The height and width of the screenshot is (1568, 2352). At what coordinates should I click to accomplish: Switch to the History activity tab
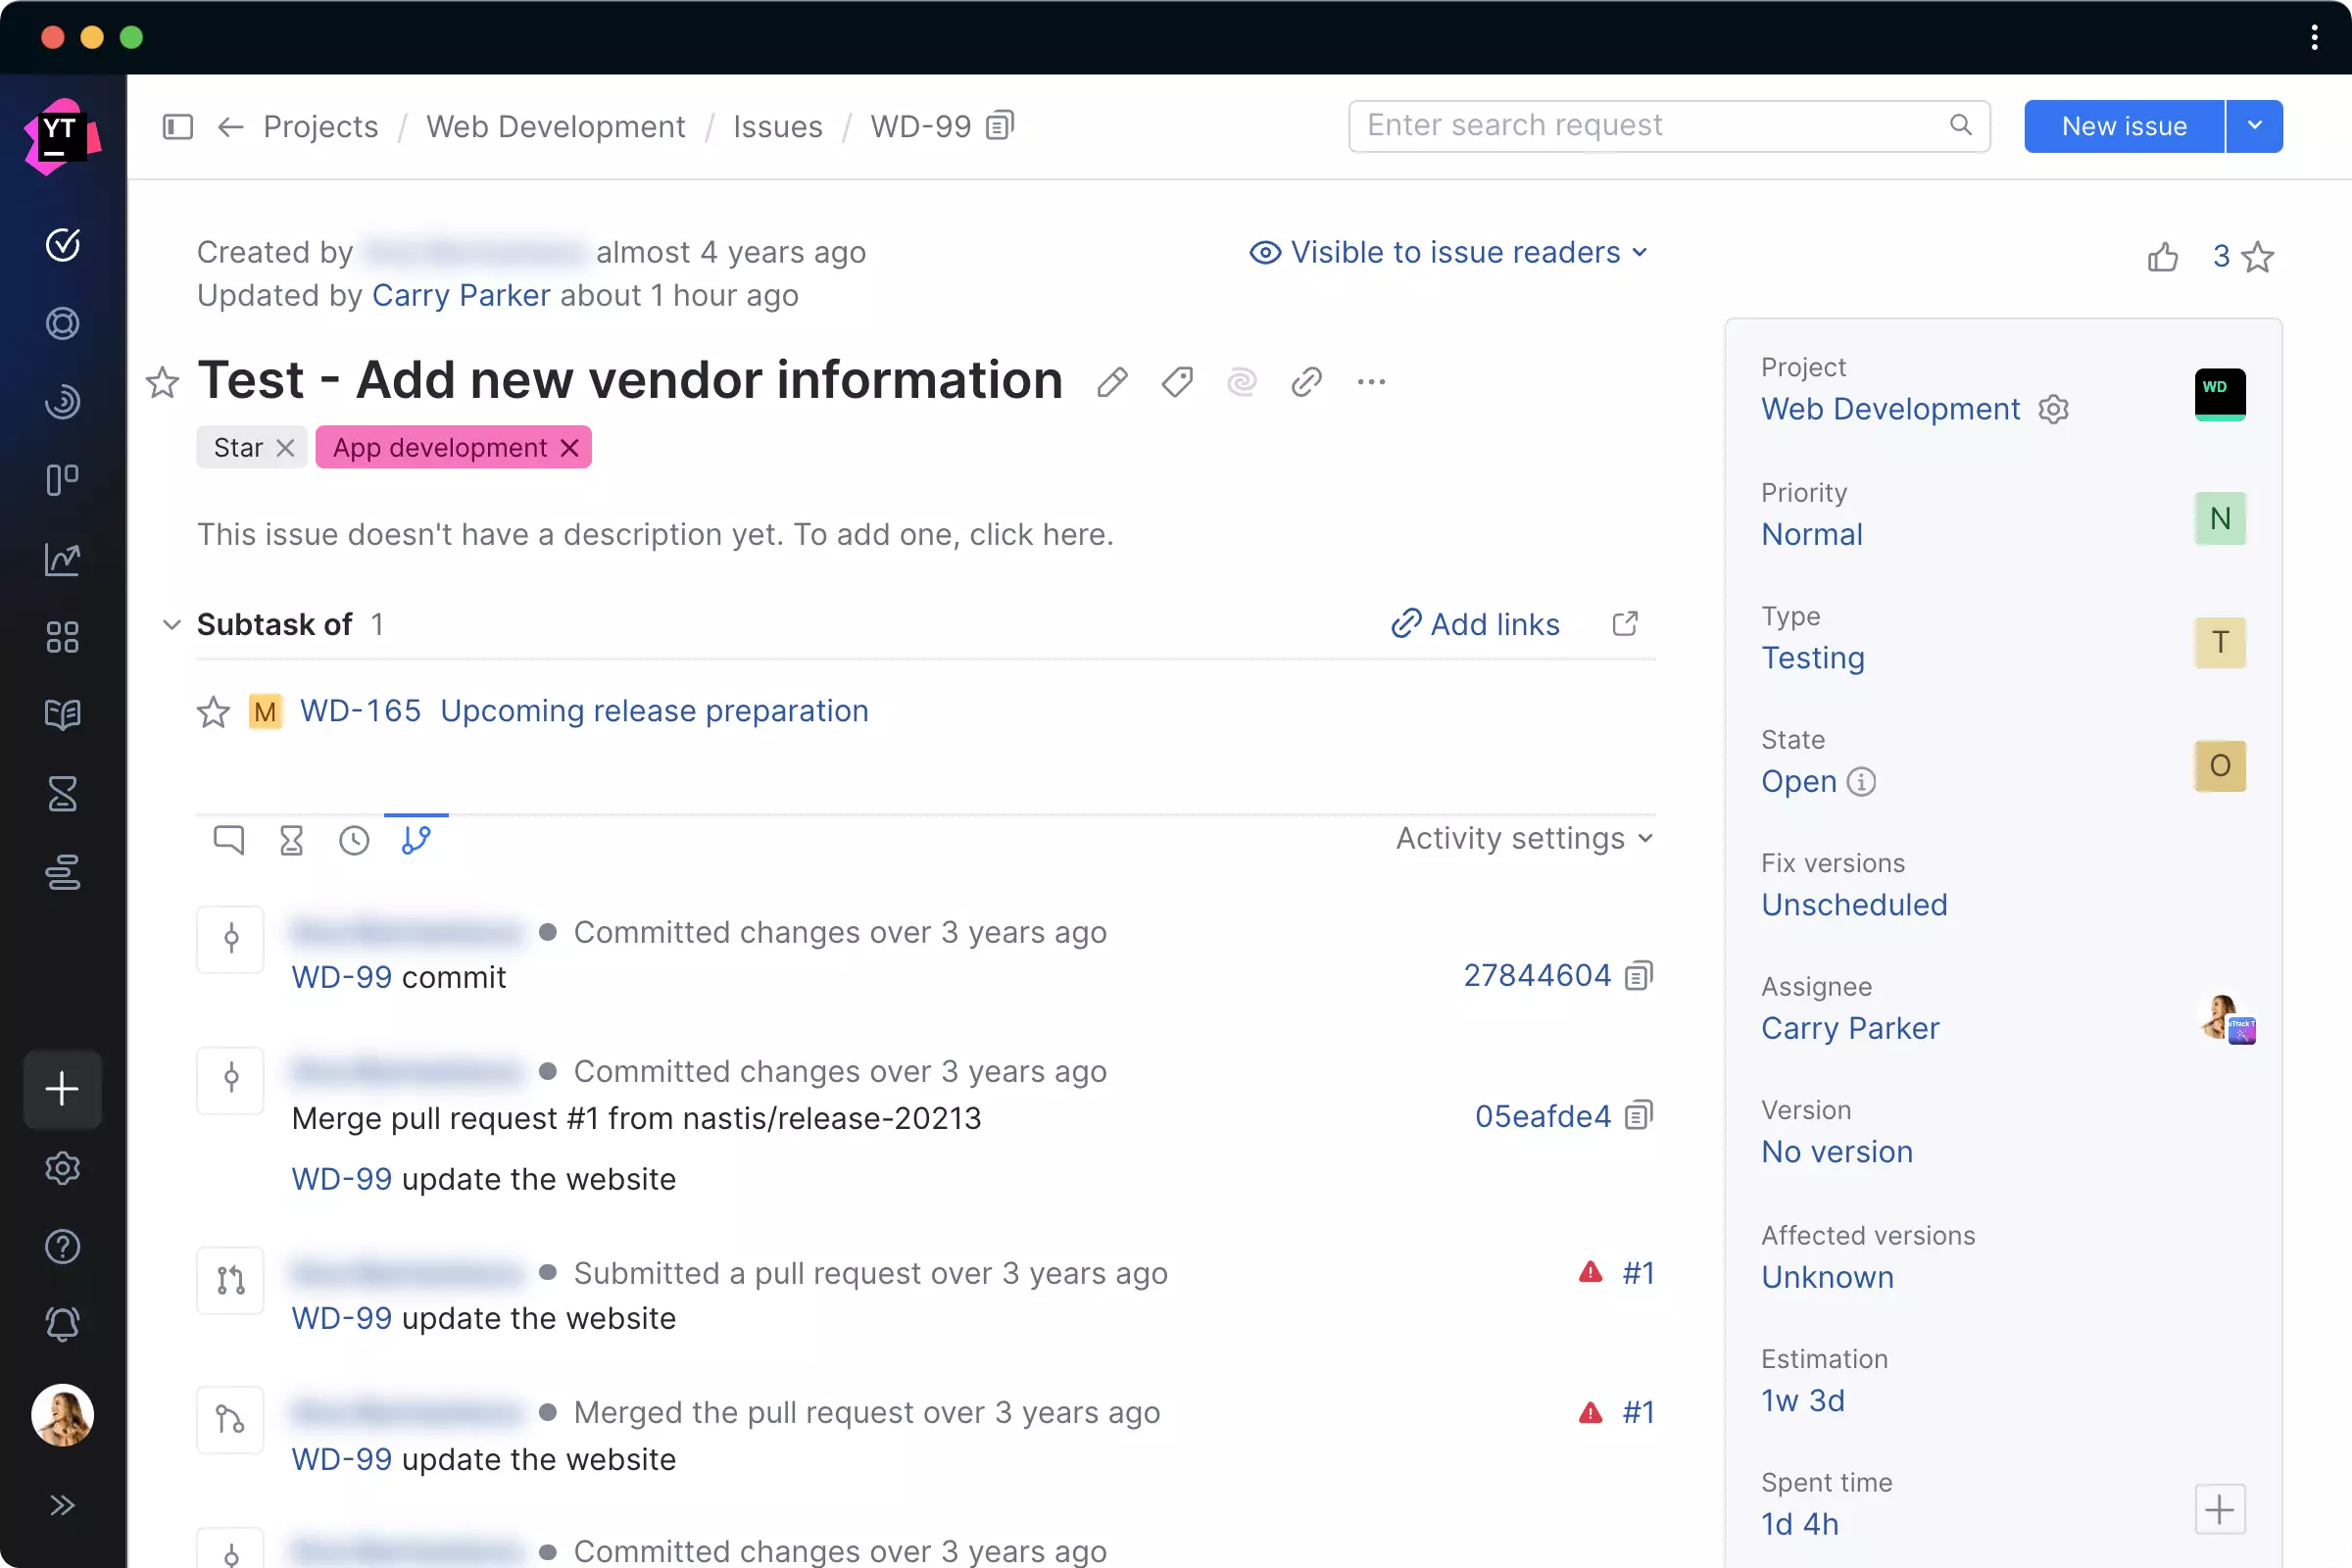353,840
